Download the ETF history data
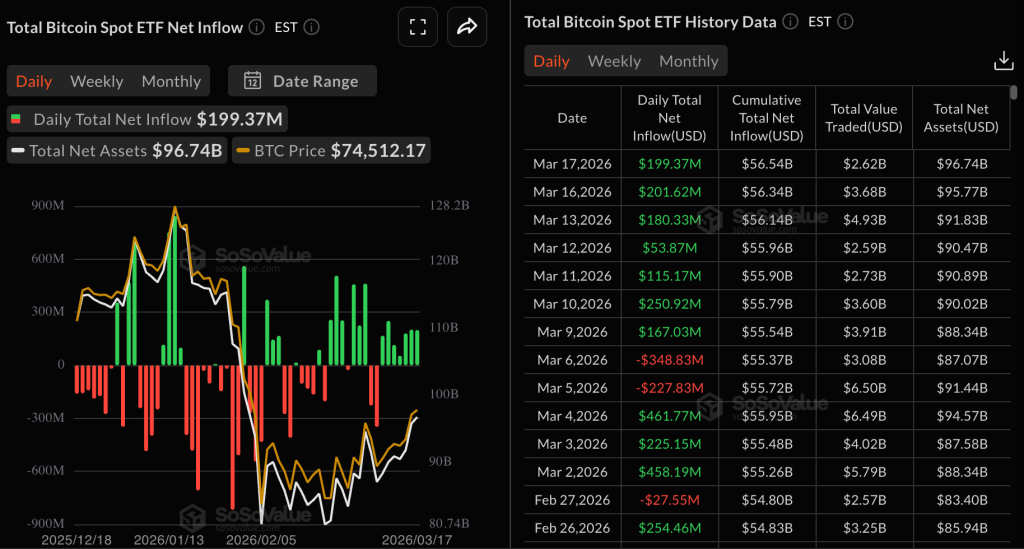This screenshot has height=549, width=1024. (x=1003, y=61)
